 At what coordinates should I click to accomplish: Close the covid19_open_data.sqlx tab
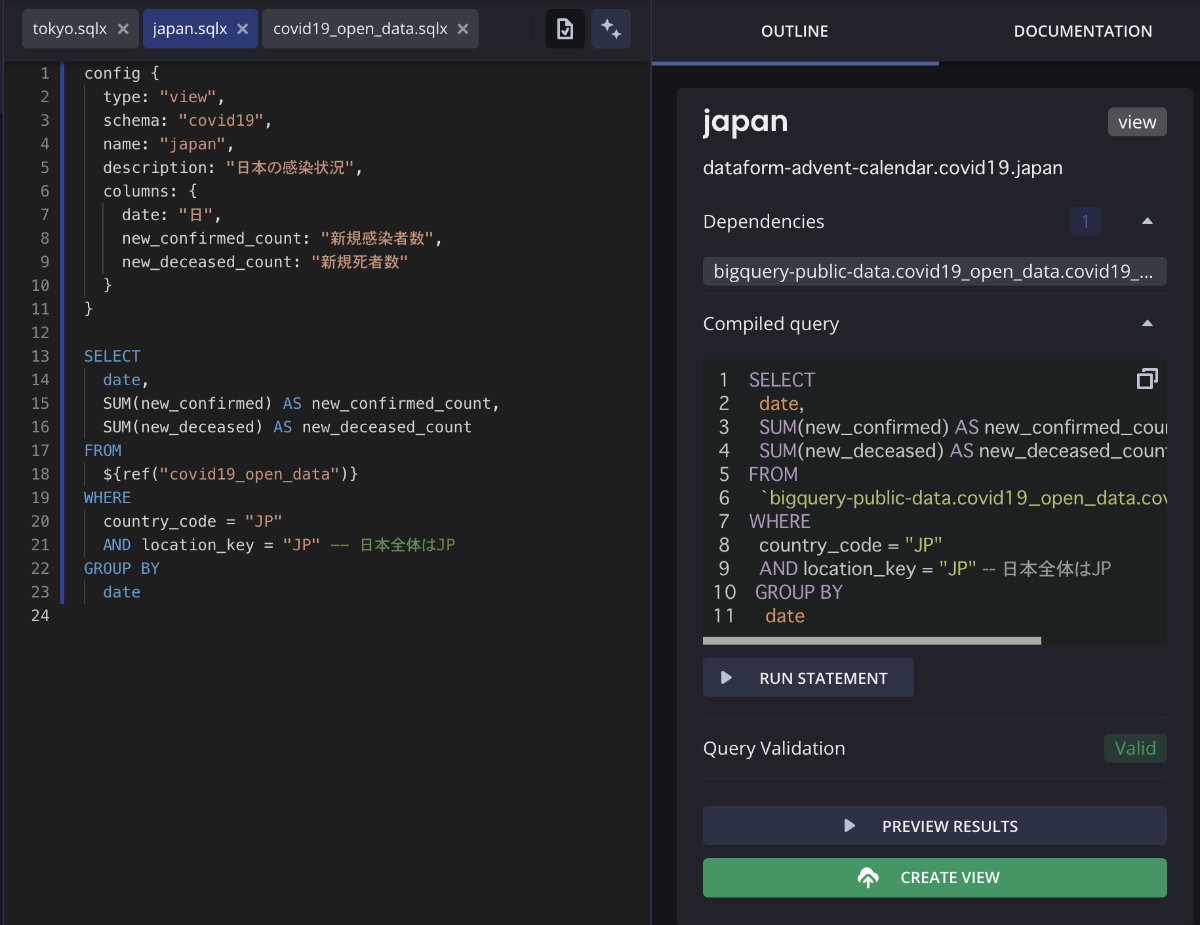point(463,29)
